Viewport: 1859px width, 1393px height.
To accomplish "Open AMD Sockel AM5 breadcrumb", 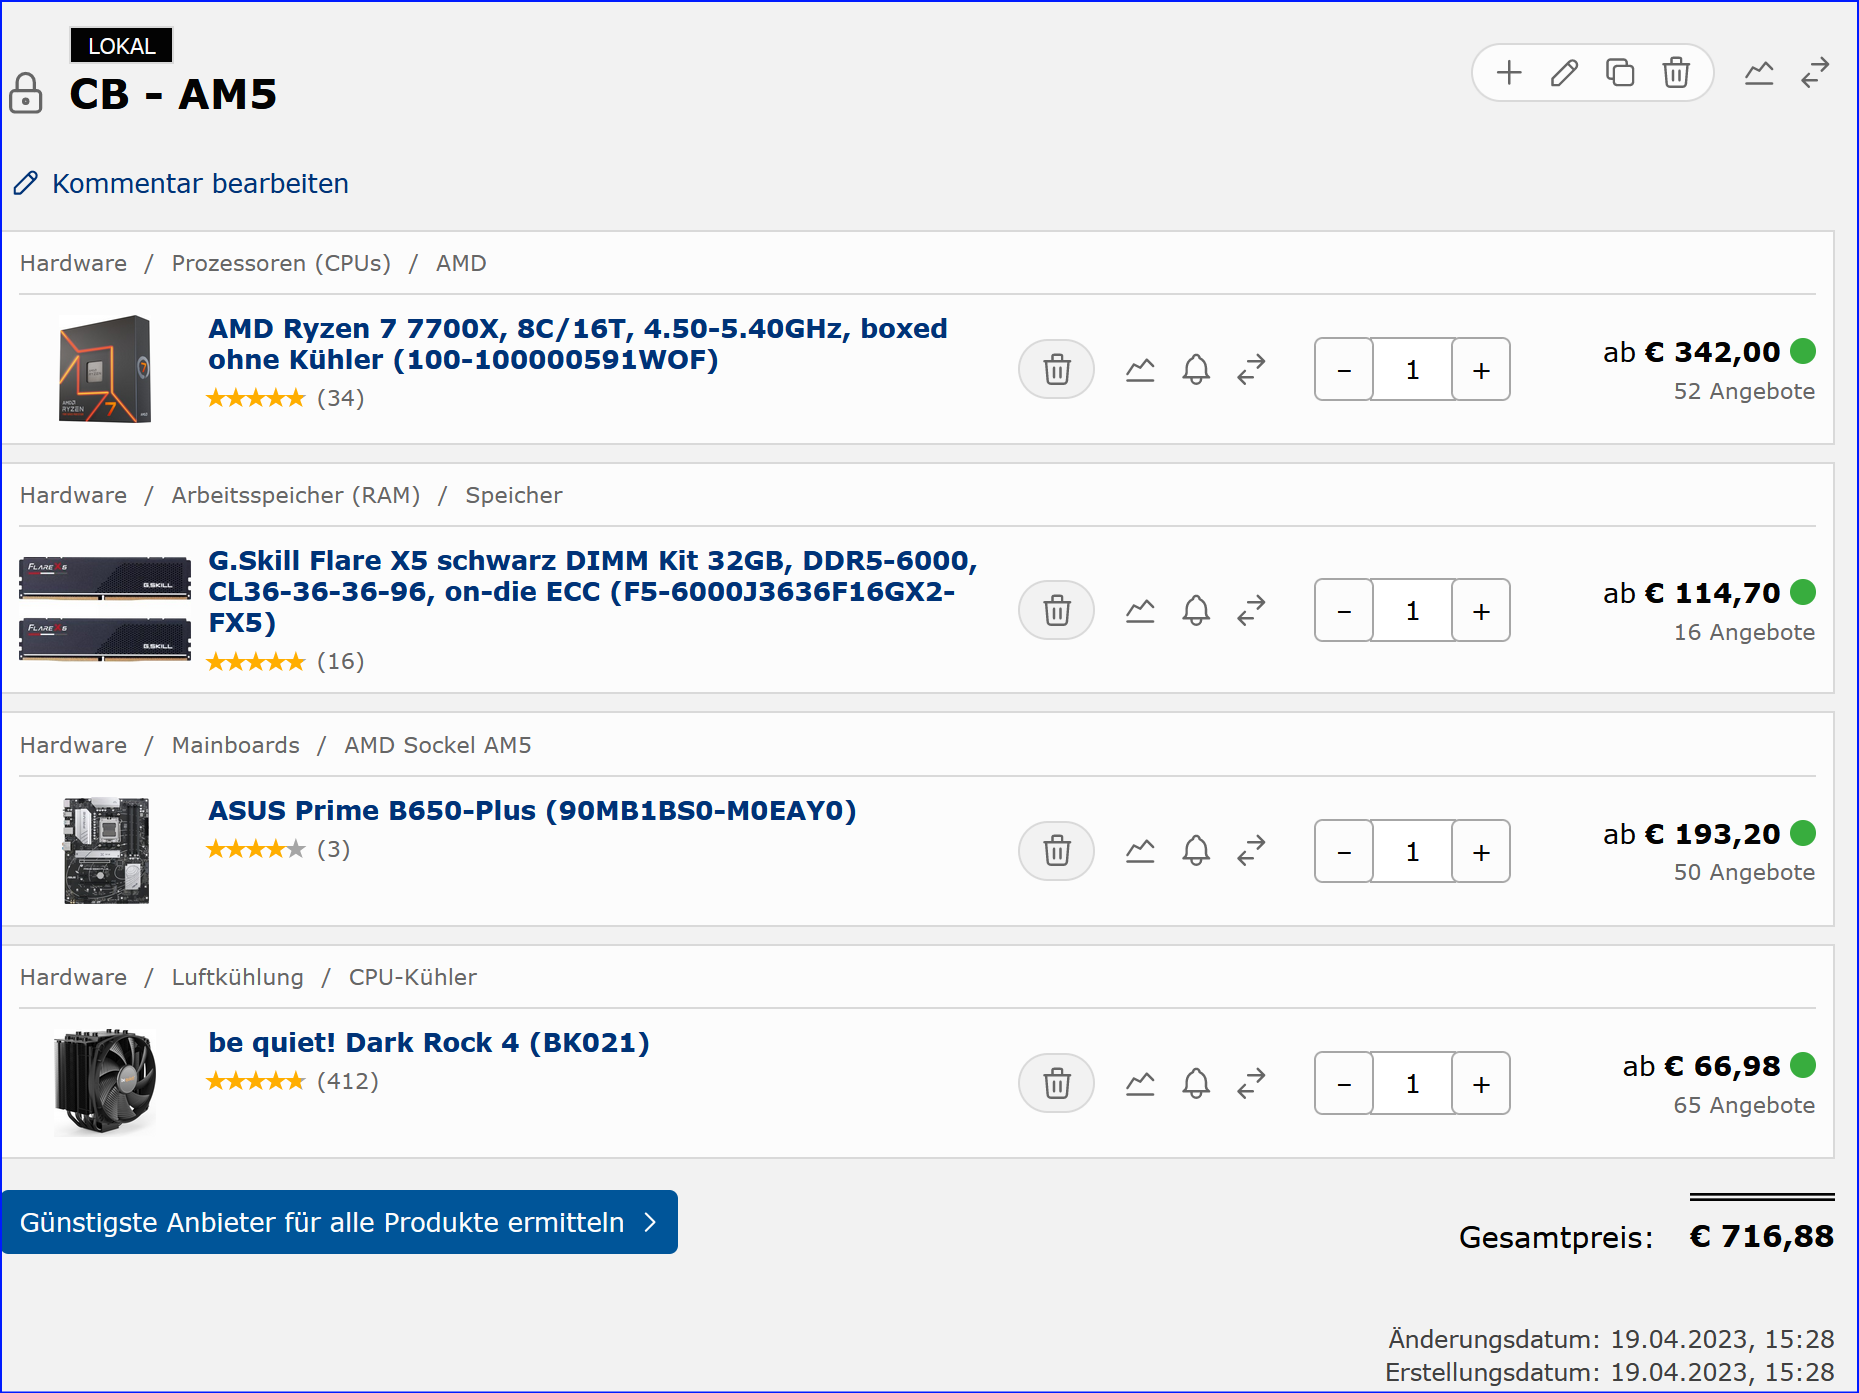I will pyautogui.click(x=438, y=745).
